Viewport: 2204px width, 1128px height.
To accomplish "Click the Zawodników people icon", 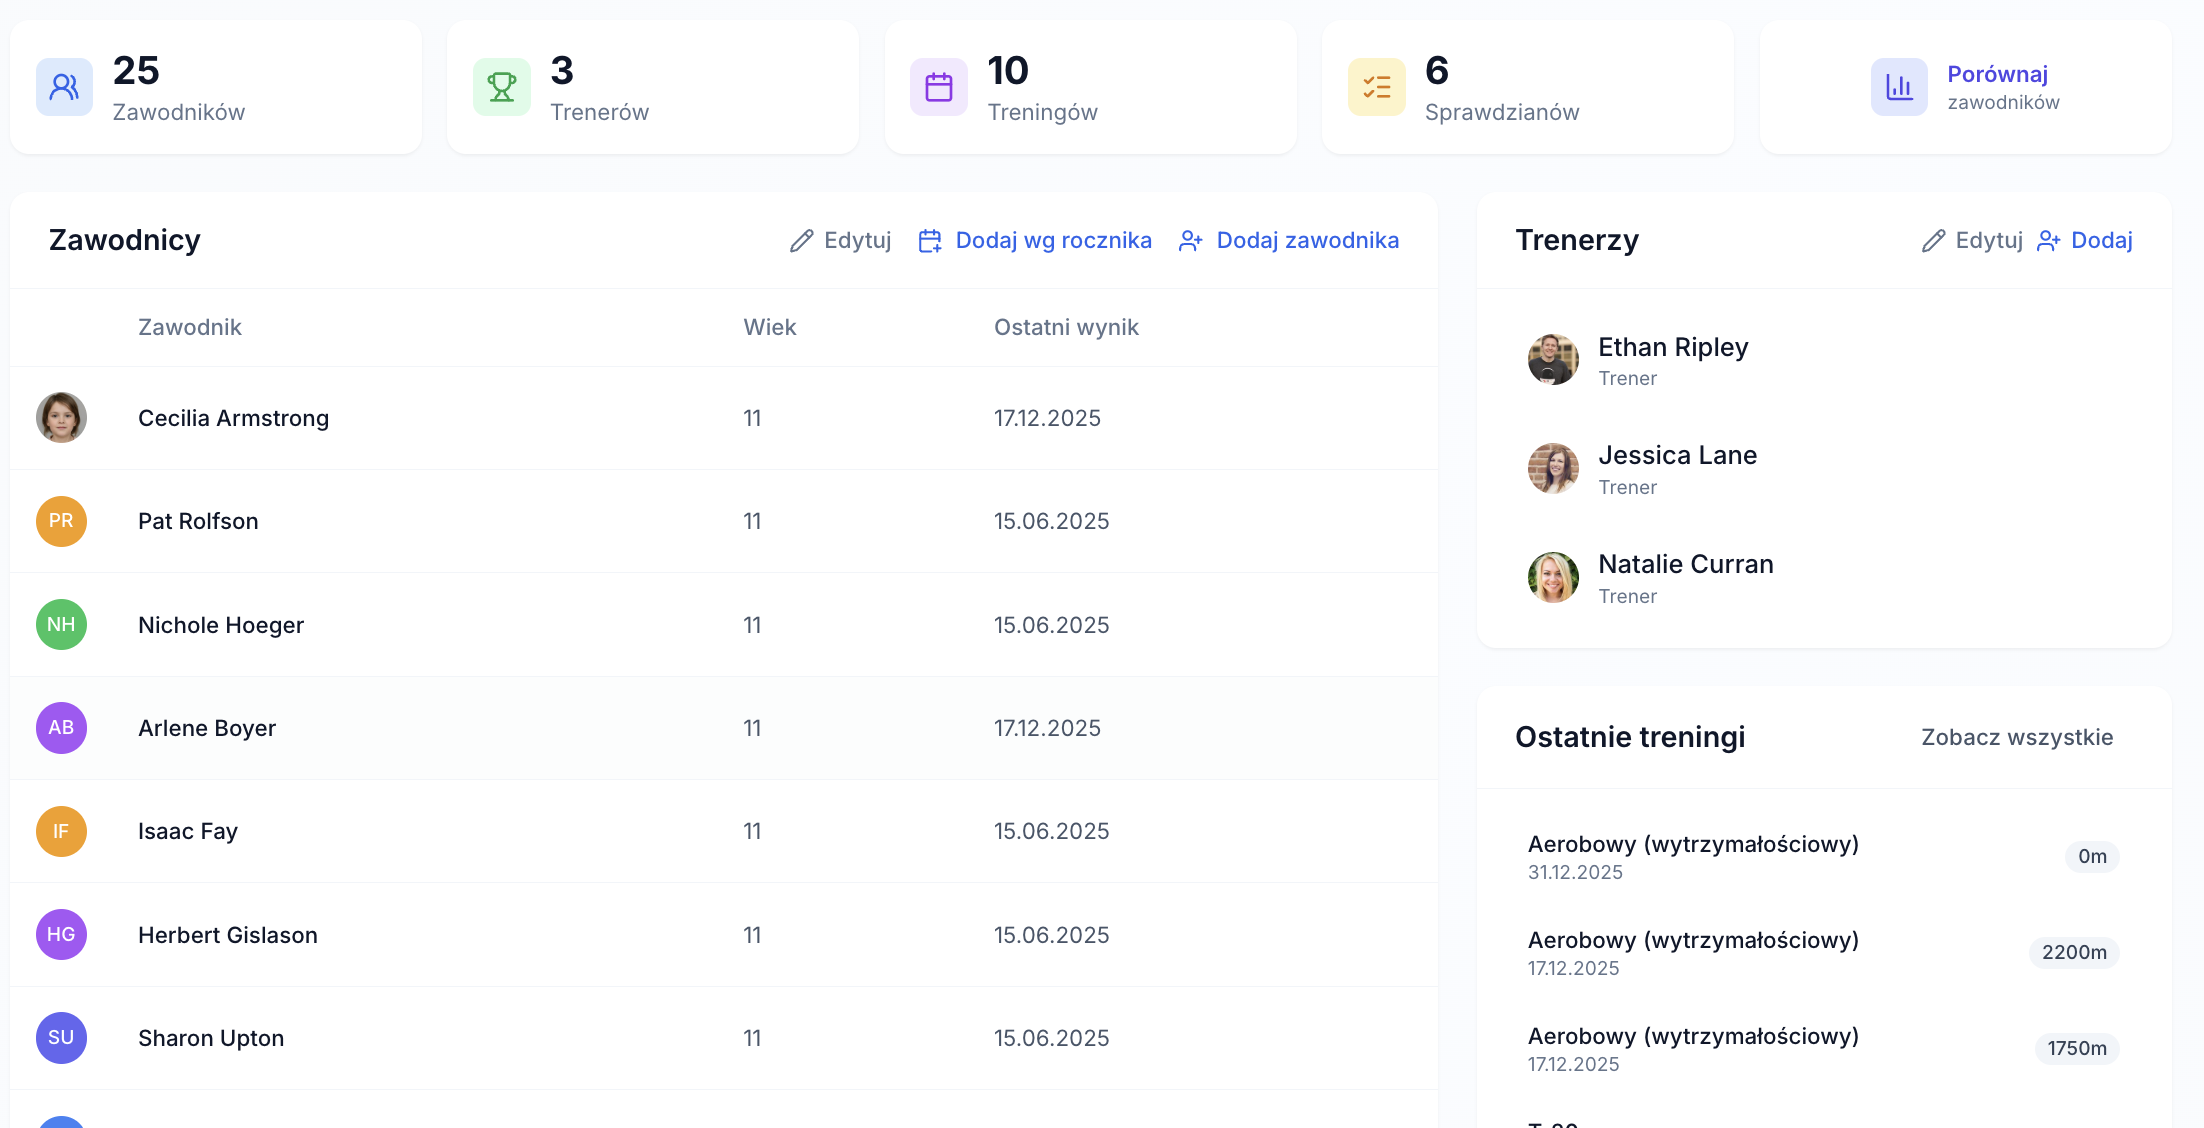I will [63, 87].
